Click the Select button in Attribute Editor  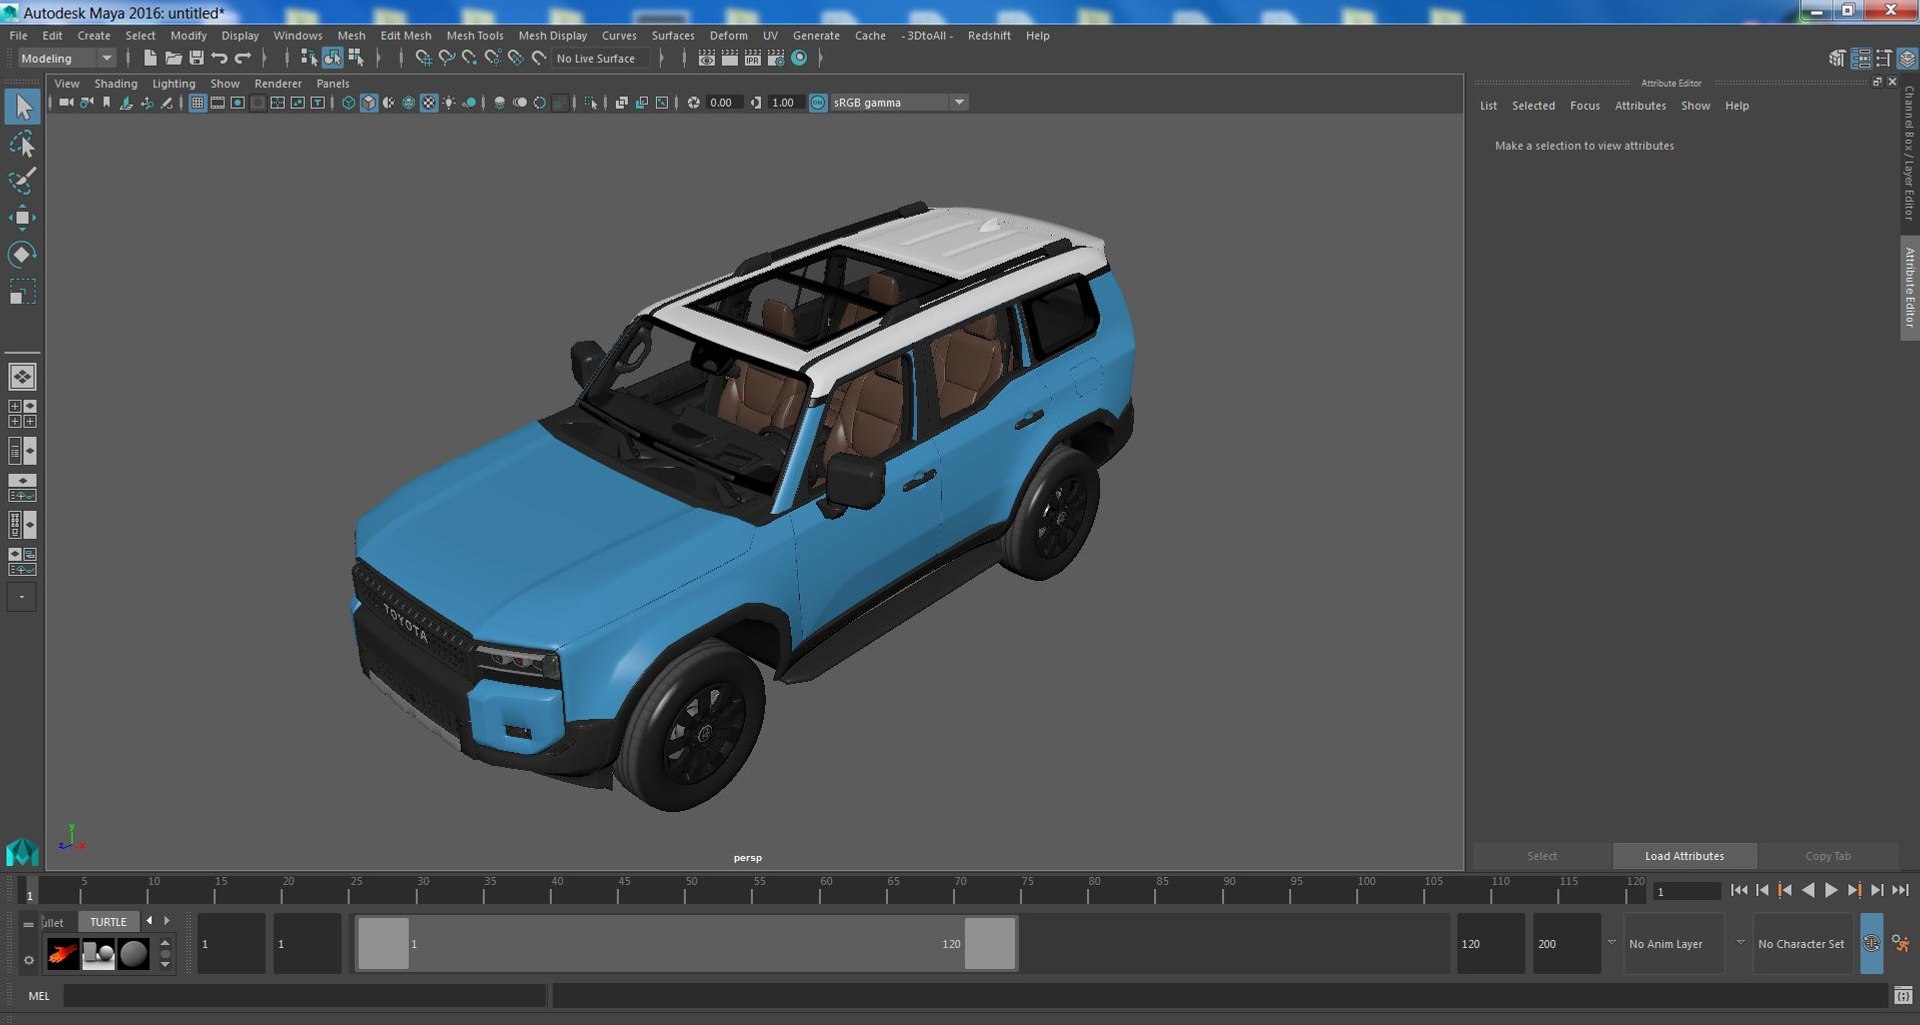pyautogui.click(x=1541, y=856)
